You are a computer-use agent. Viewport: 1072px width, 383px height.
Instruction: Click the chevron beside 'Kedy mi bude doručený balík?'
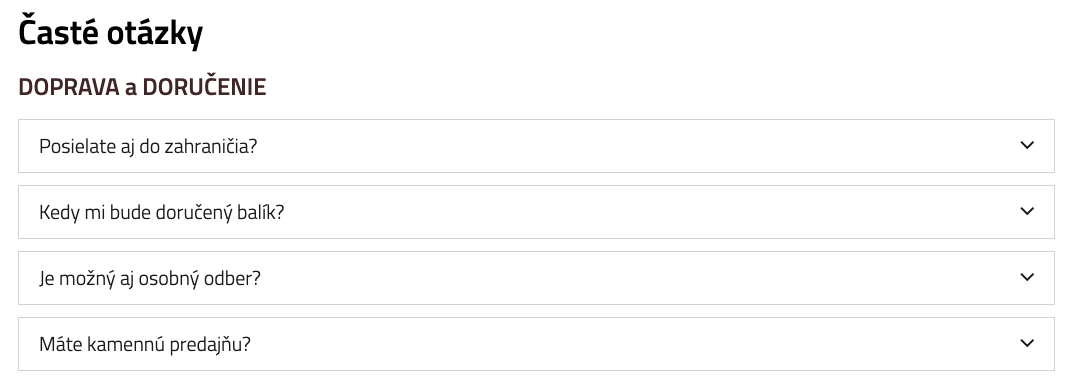tap(1027, 211)
